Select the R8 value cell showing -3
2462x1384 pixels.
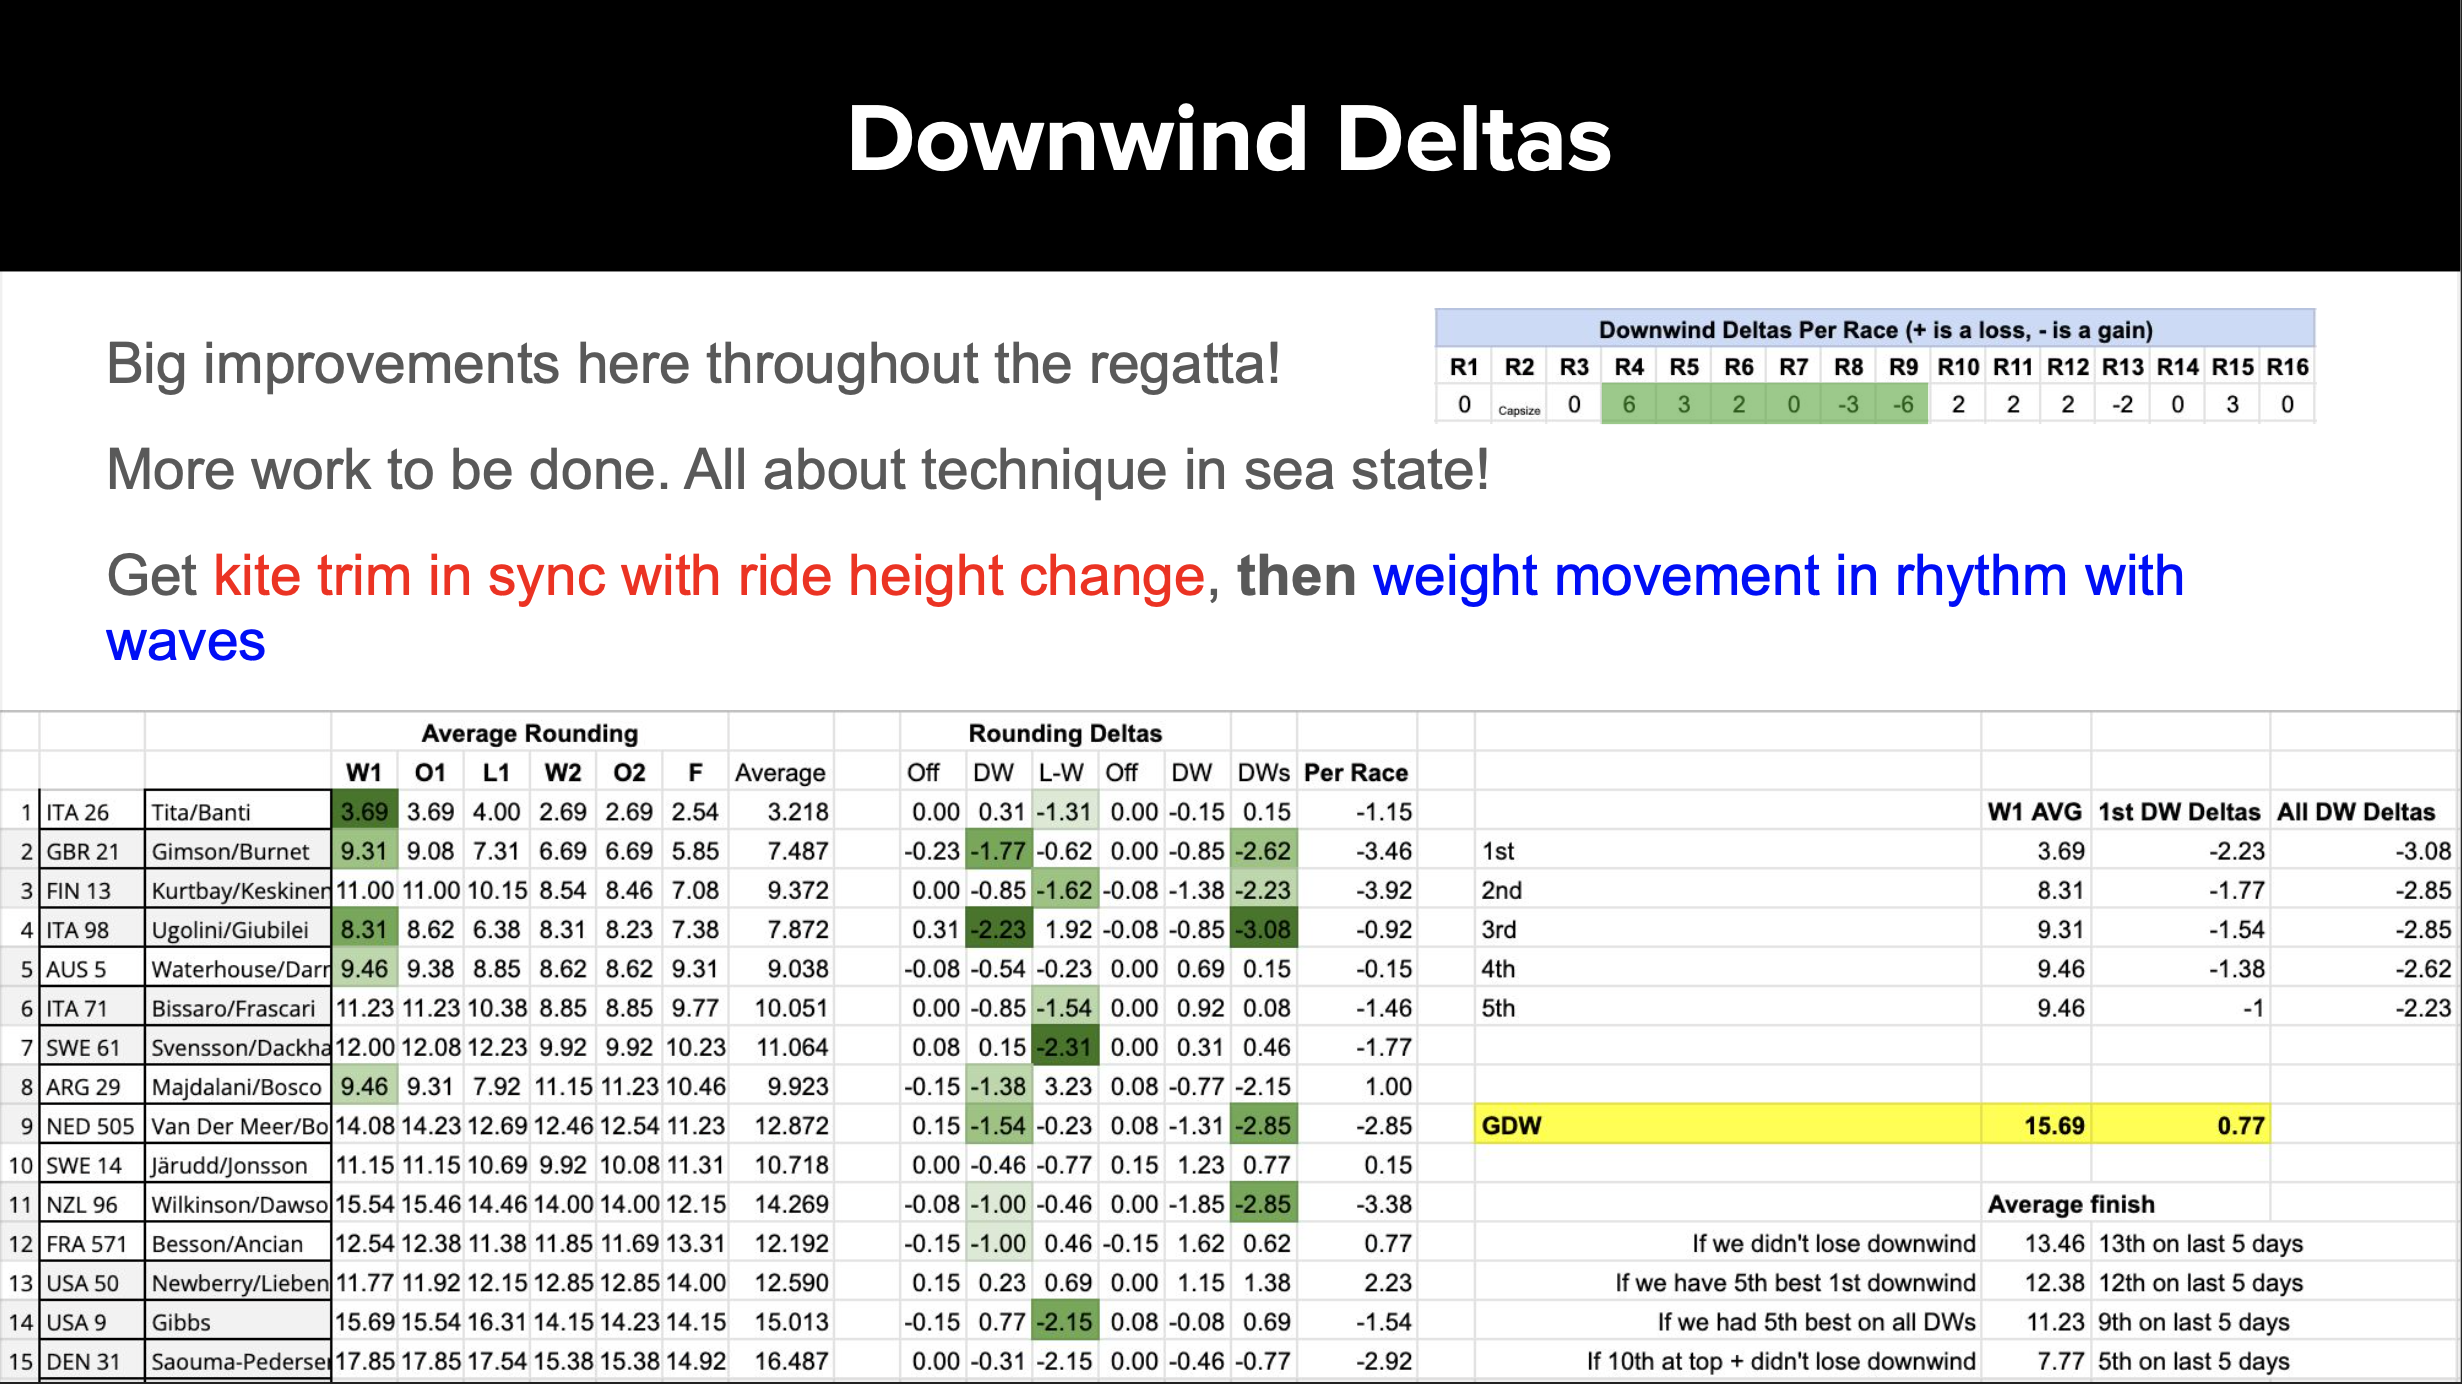tap(1848, 405)
